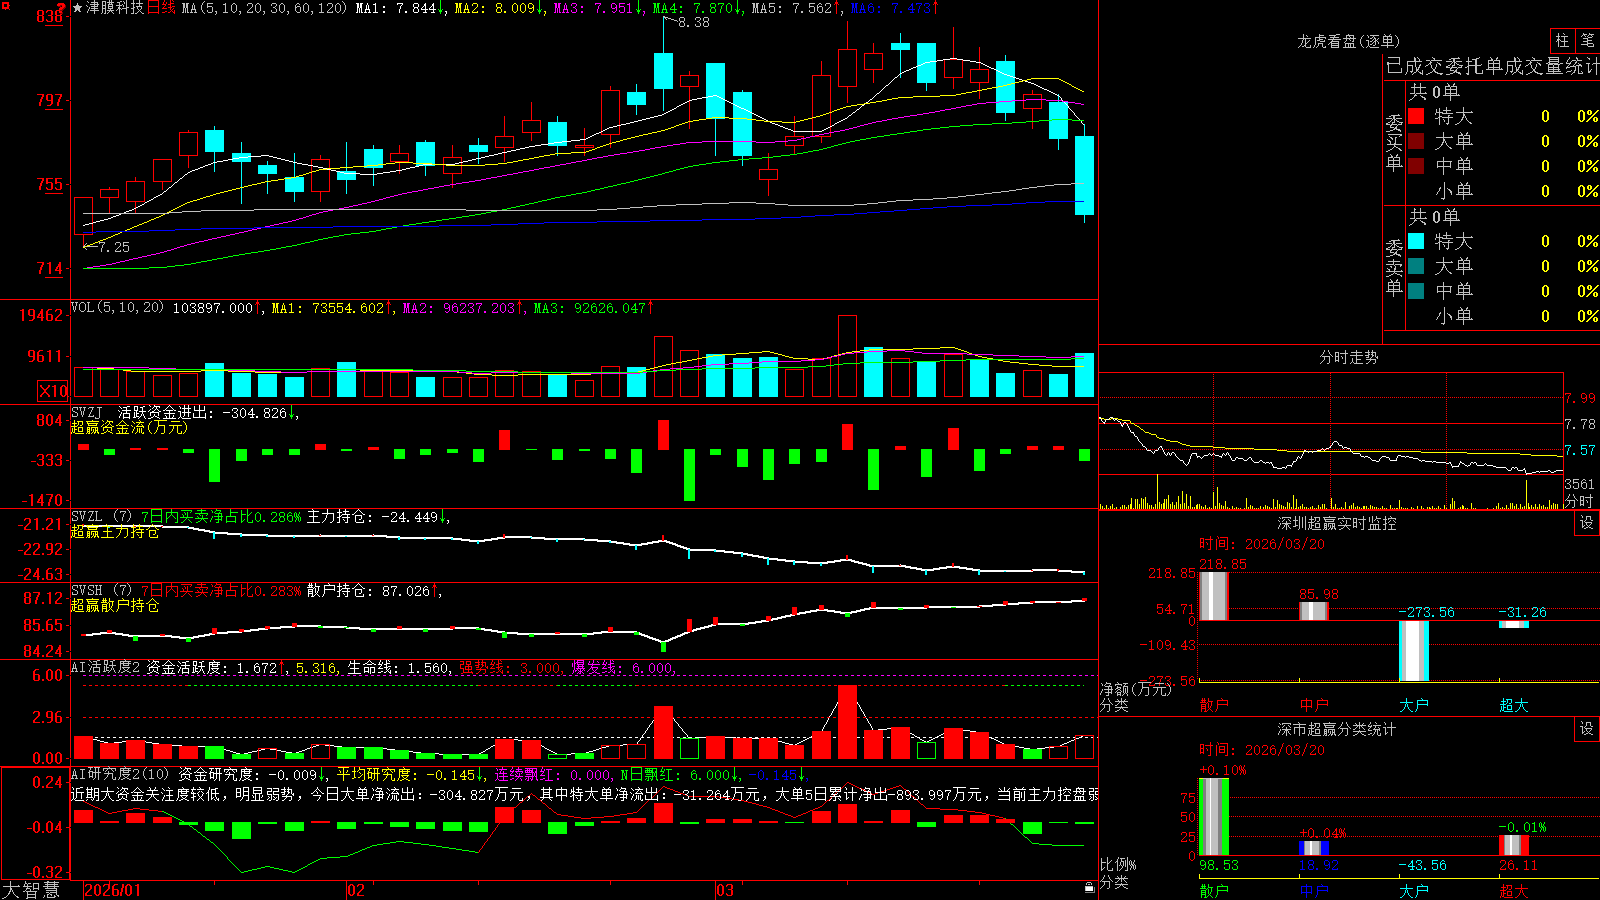The image size is (1600, 900).
Task: Click the 龙虎看盘(逐单) panel title
Action: [1348, 41]
